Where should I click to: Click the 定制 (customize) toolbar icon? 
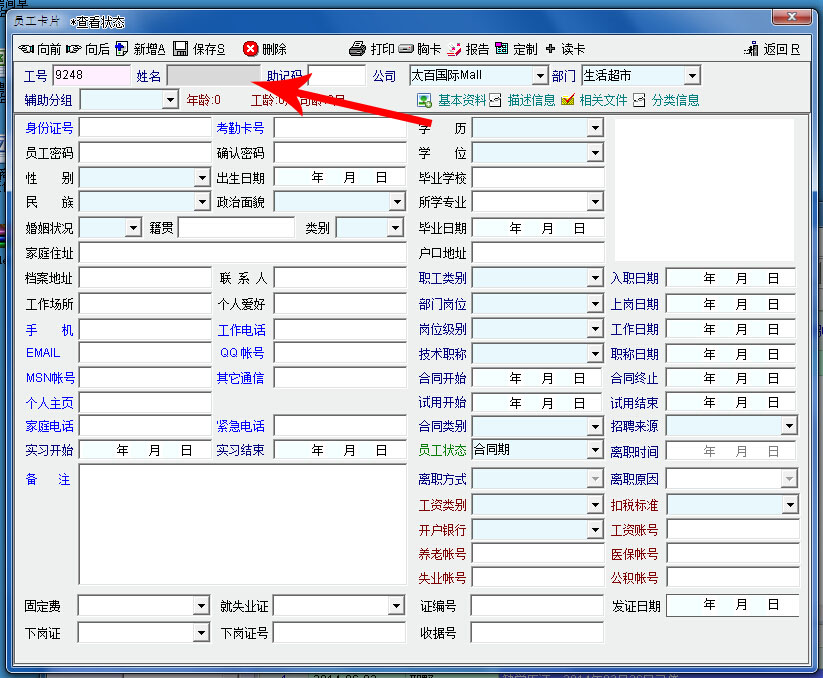click(502, 49)
